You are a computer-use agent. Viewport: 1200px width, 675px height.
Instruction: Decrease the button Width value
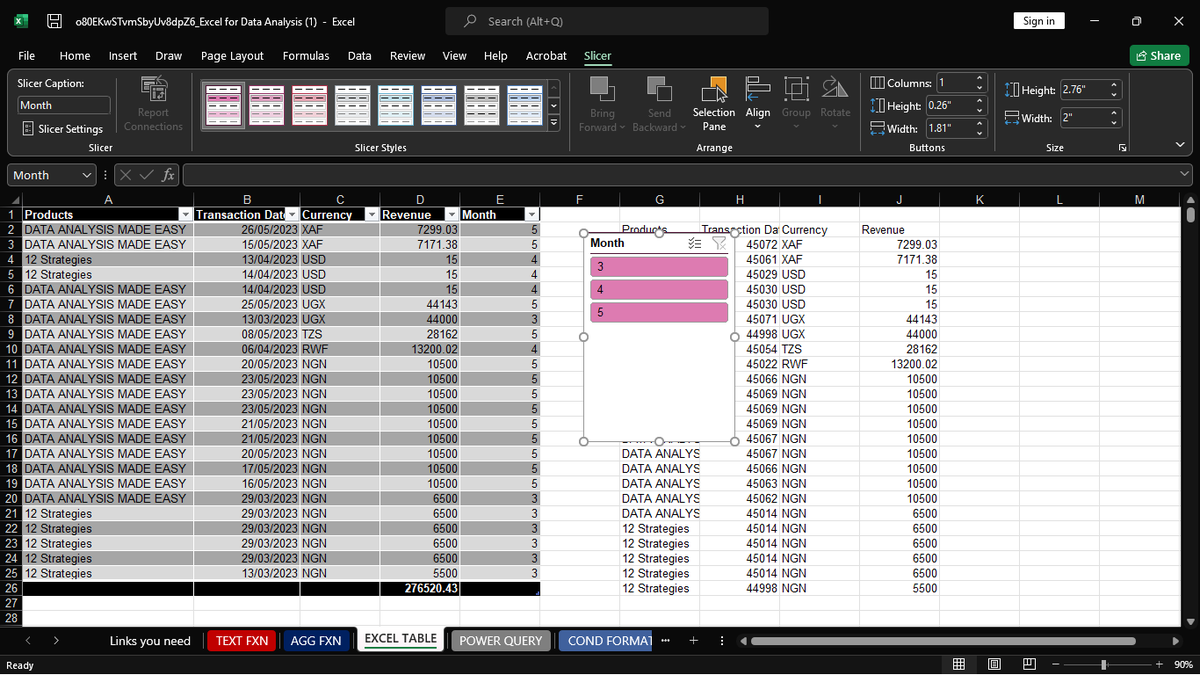pos(981,132)
